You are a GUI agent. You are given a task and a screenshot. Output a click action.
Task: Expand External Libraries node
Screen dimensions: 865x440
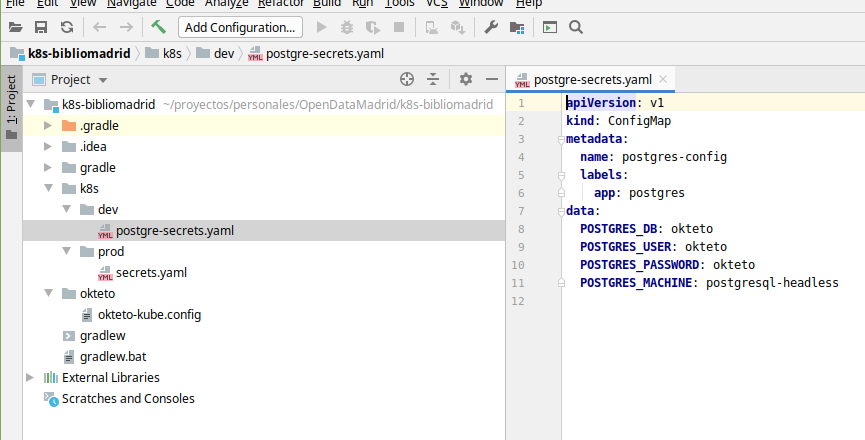tap(29, 377)
